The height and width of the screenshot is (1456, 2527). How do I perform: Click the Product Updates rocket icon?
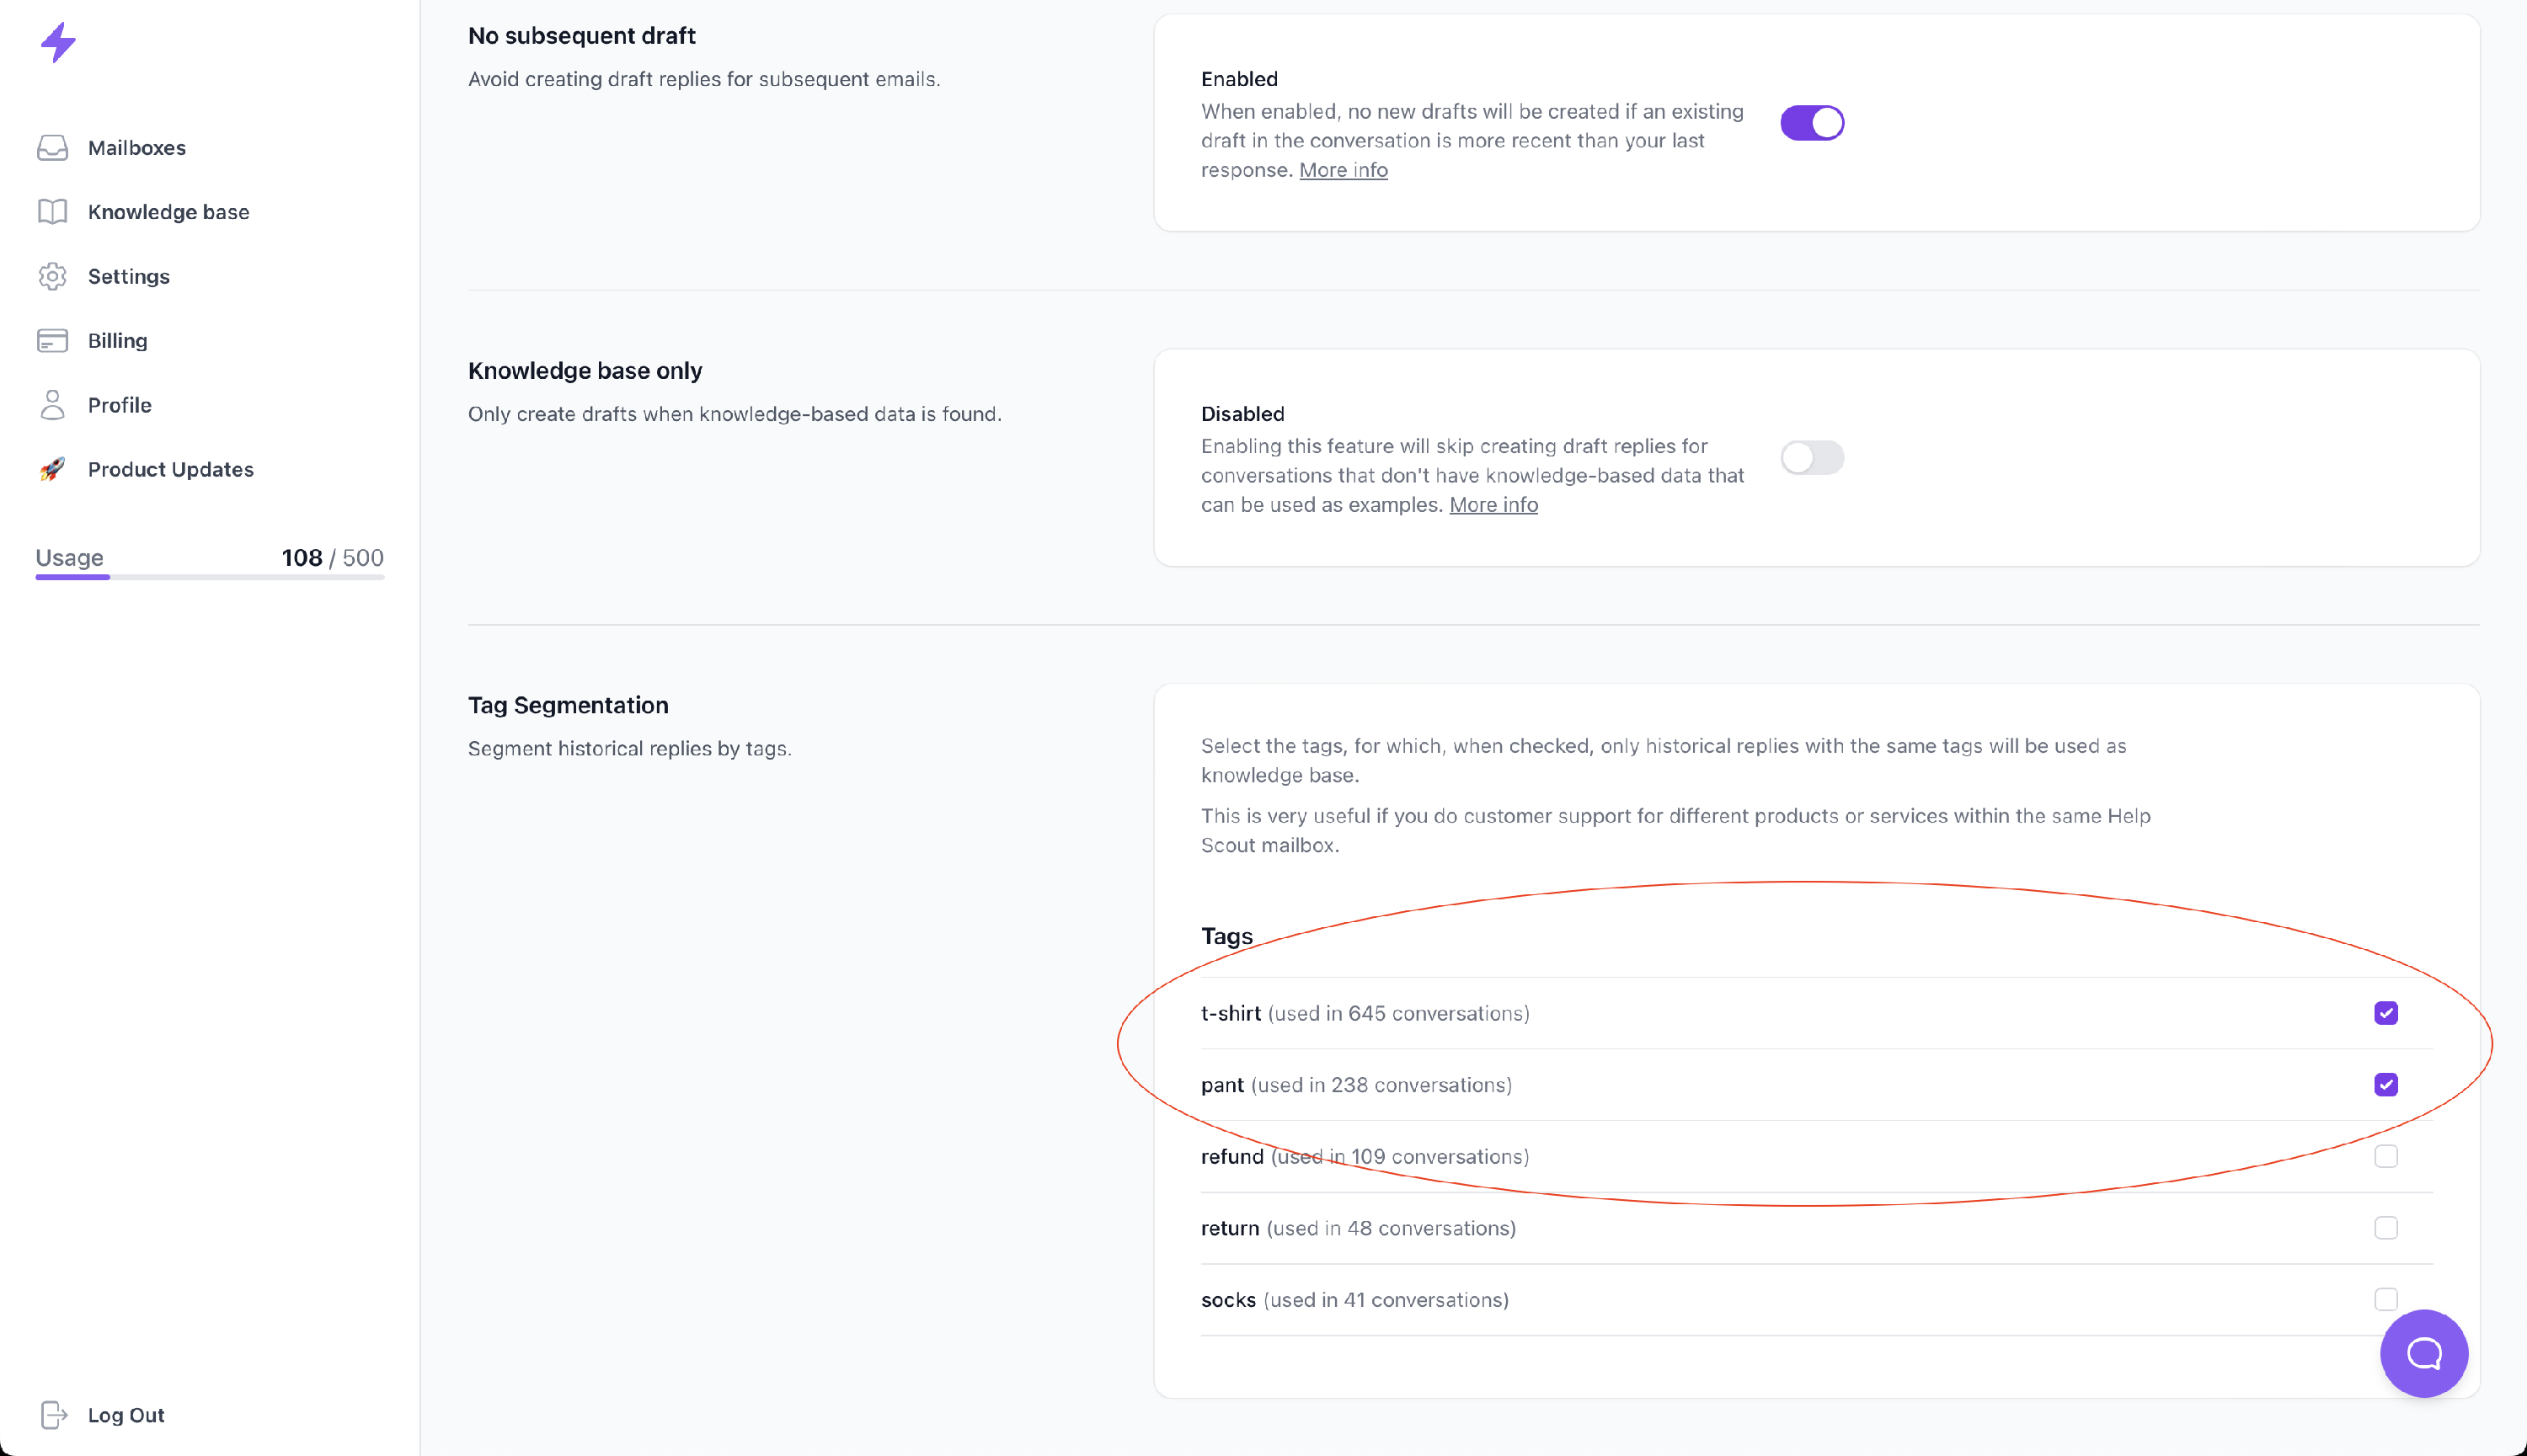(x=52, y=469)
